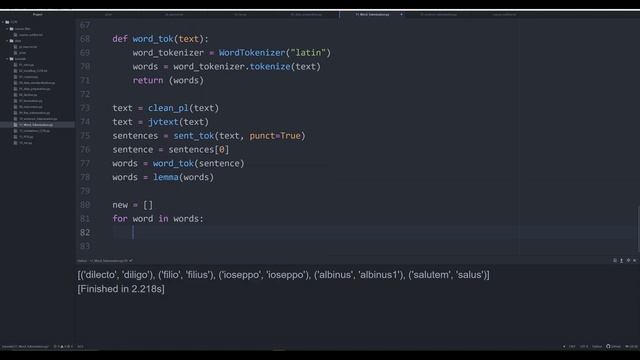
Task: Click punct=True argument on line 75
Action: pyautogui.click(x=275, y=136)
